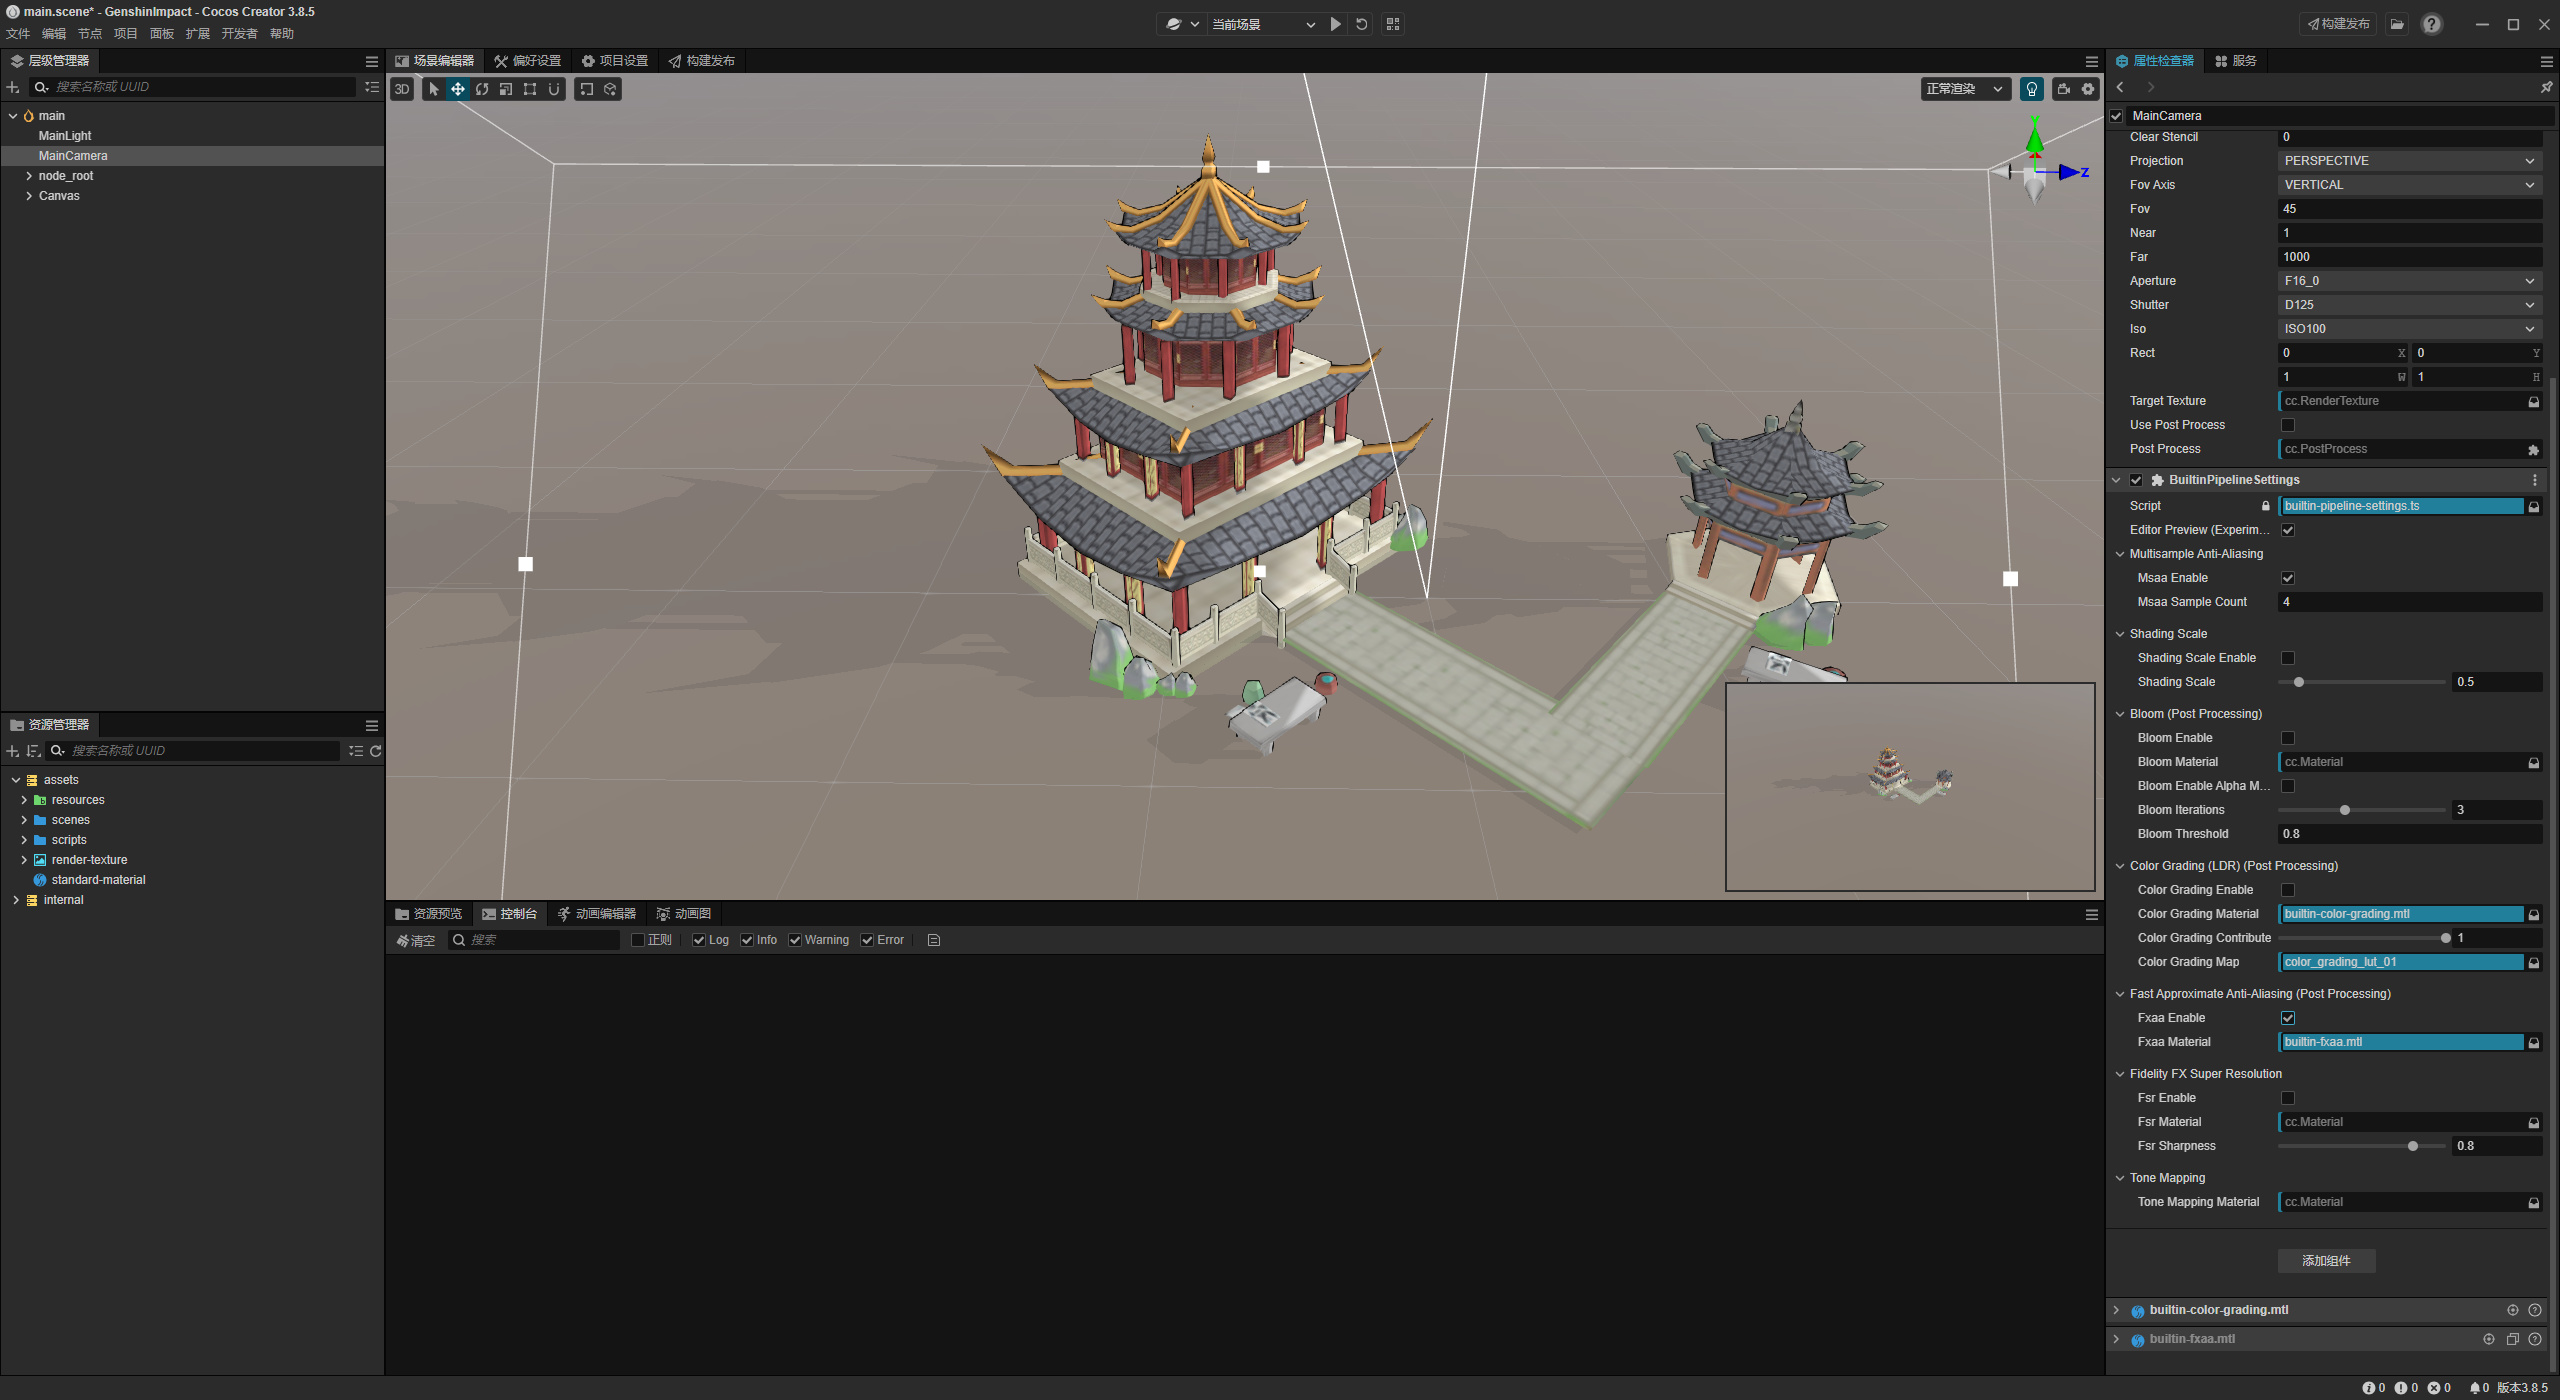Expand the node_root tree item
This screenshot has width=2560, height=1400.
click(x=29, y=176)
